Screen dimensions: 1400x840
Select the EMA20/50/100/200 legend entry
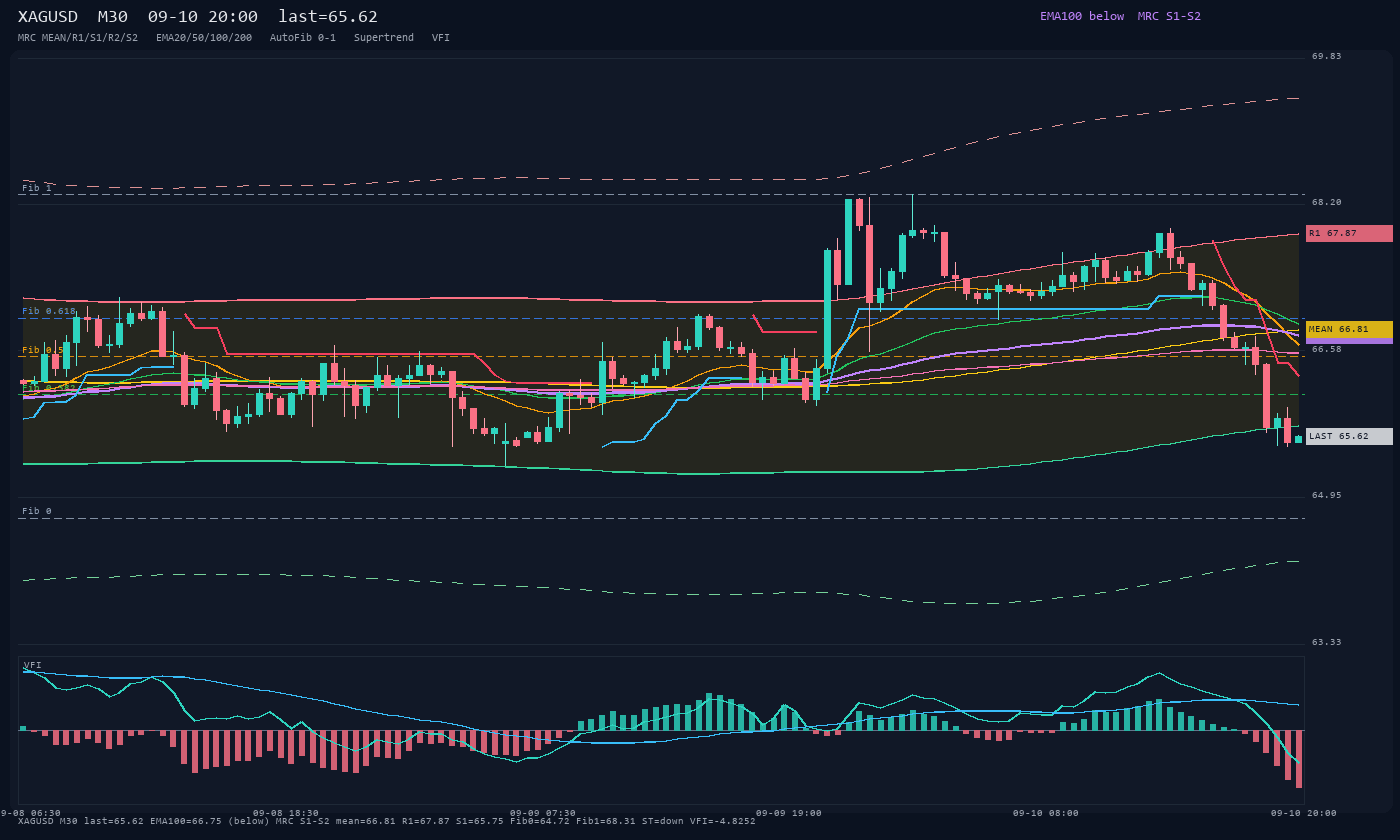coord(204,38)
